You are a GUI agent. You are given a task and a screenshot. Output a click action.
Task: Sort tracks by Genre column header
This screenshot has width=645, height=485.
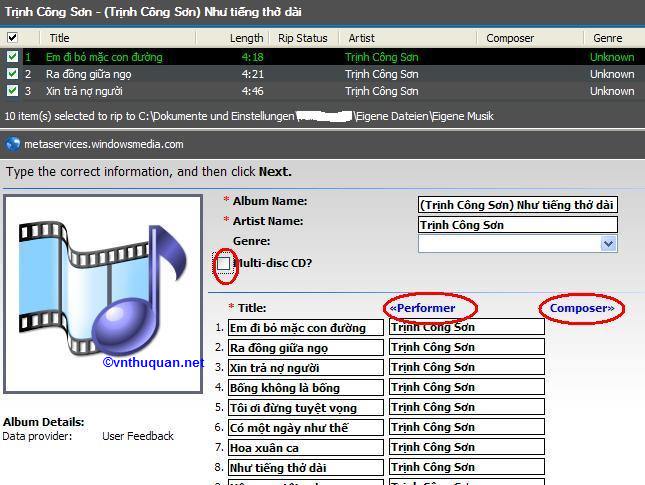tap(608, 38)
